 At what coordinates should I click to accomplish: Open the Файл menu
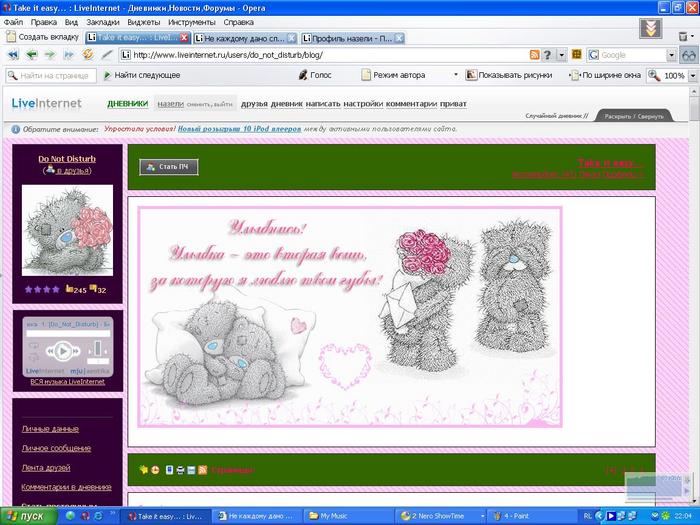click(13, 22)
